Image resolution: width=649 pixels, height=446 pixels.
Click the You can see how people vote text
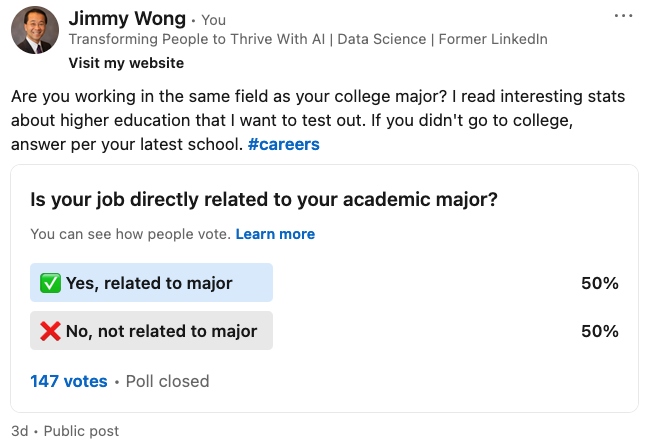coord(130,234)
